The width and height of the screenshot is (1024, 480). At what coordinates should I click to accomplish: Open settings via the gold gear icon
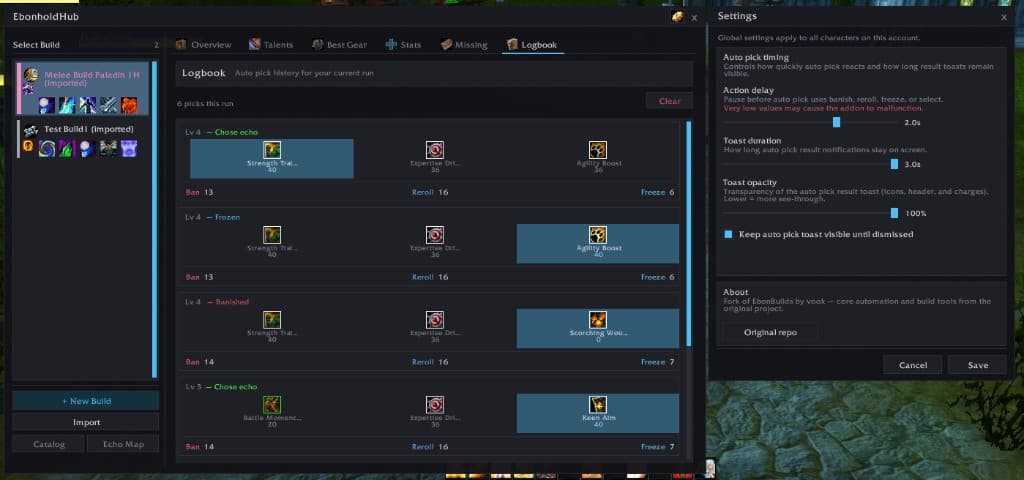(x=677, y=17)
